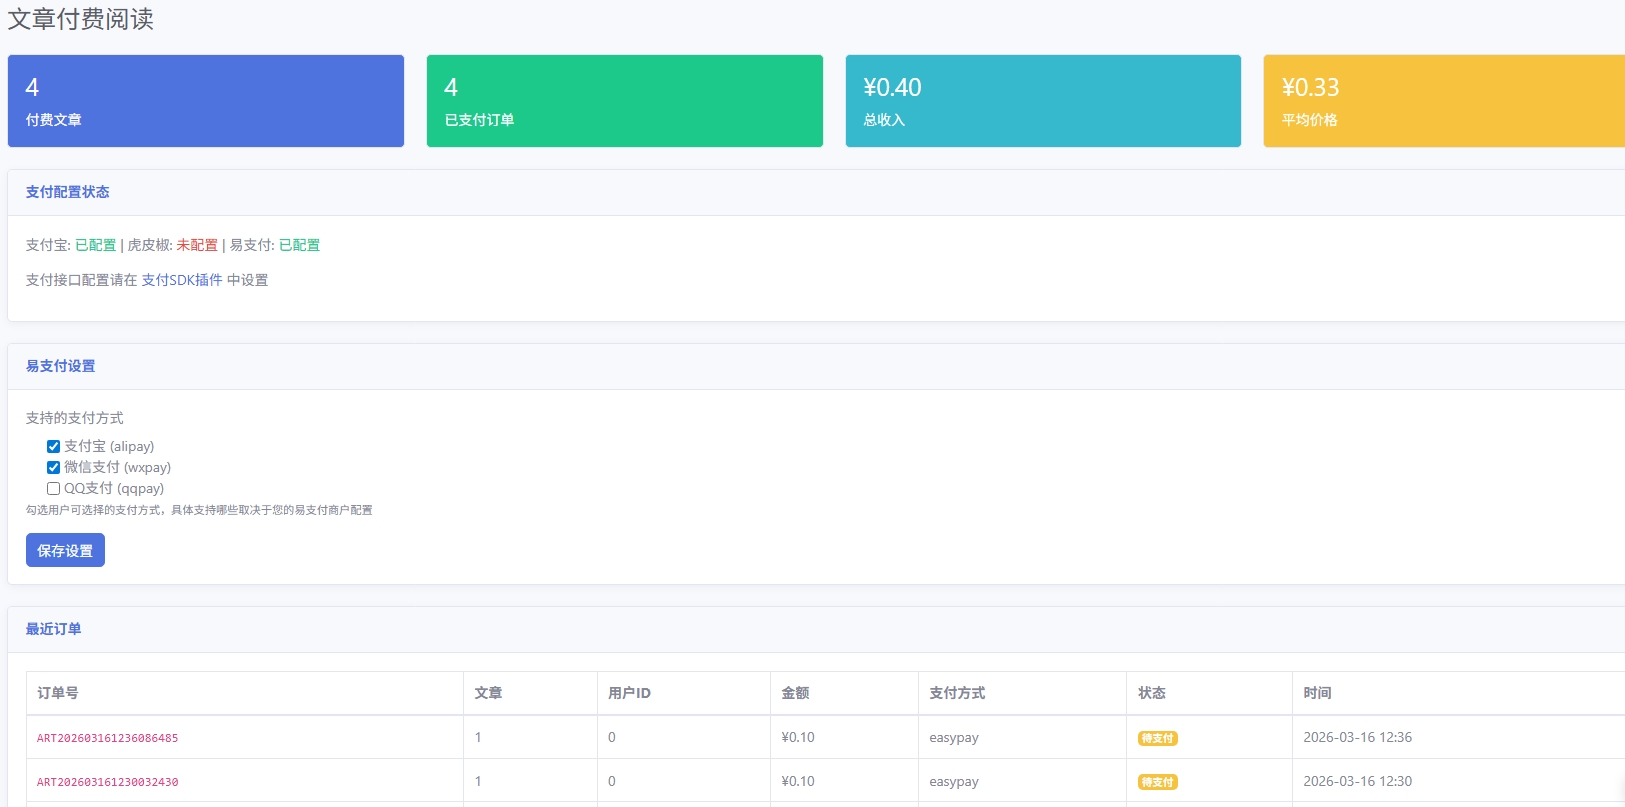Viewport: 1625px width, 807px height.
Task: Select the 已支付订单 green statistics card
Action: pos(624,101)
